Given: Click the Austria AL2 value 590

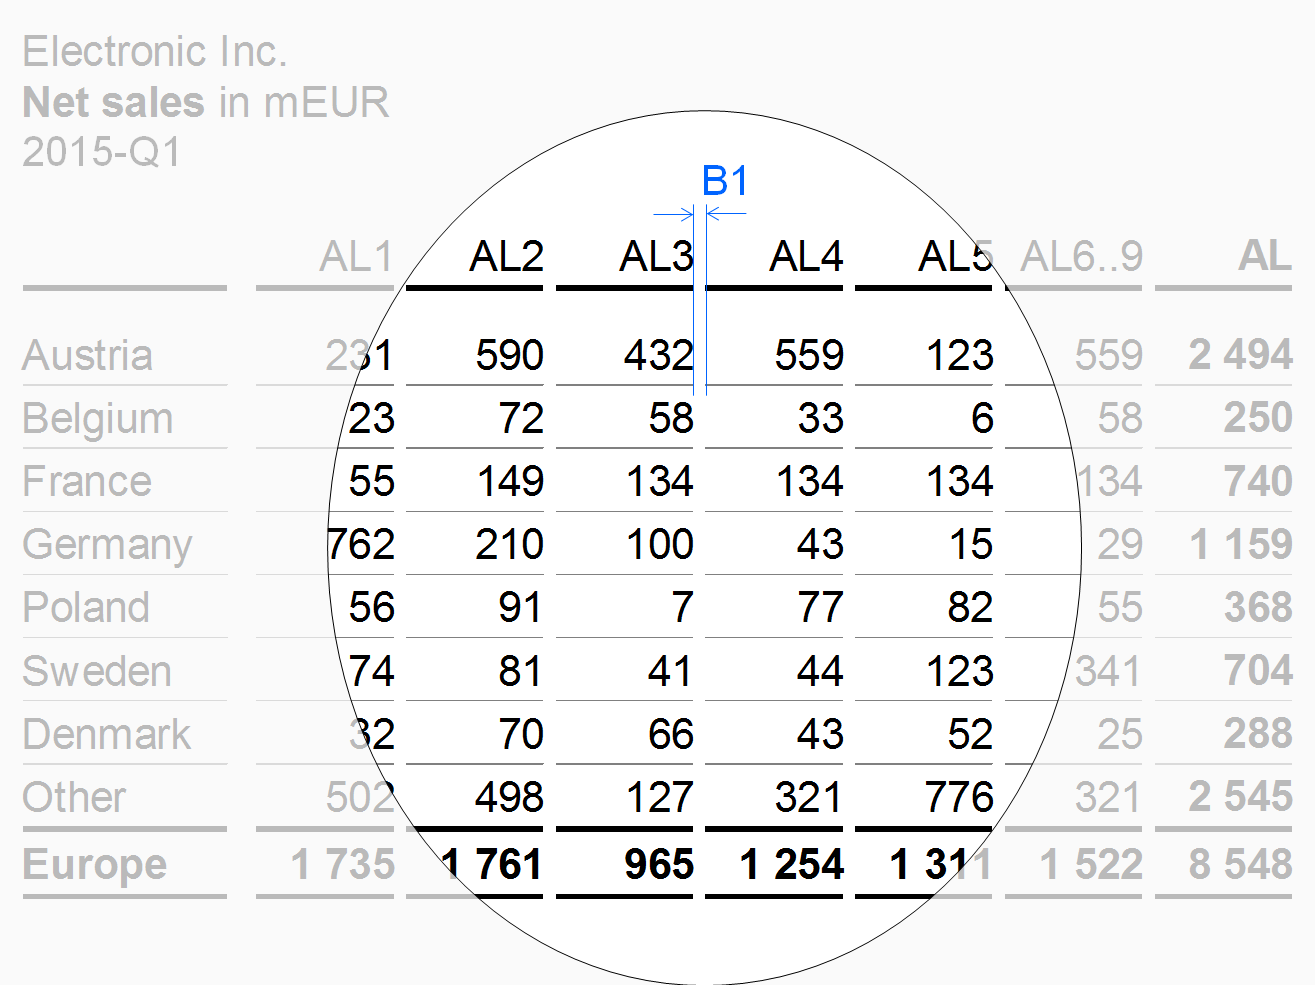Looking at the screenshot, I should pos(510,356).
